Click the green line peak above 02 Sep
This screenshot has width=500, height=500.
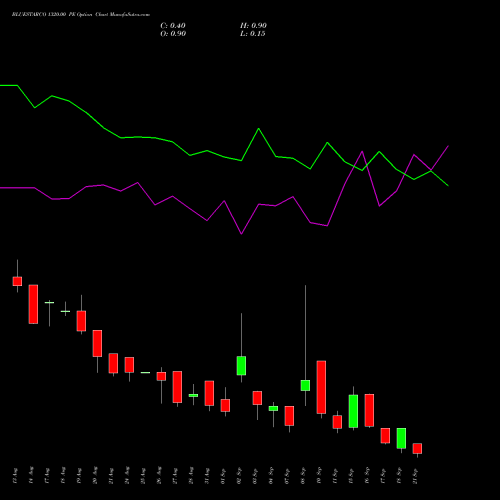click(x=259, y=129)
